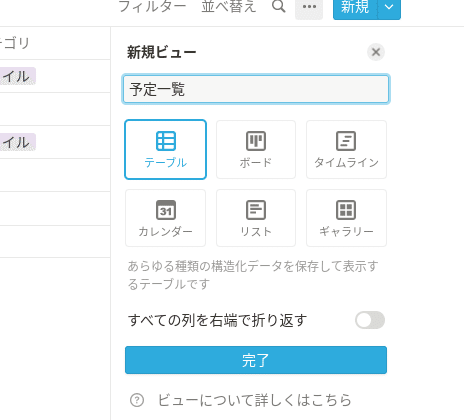Click the question mark help icon

click(137, 400)
